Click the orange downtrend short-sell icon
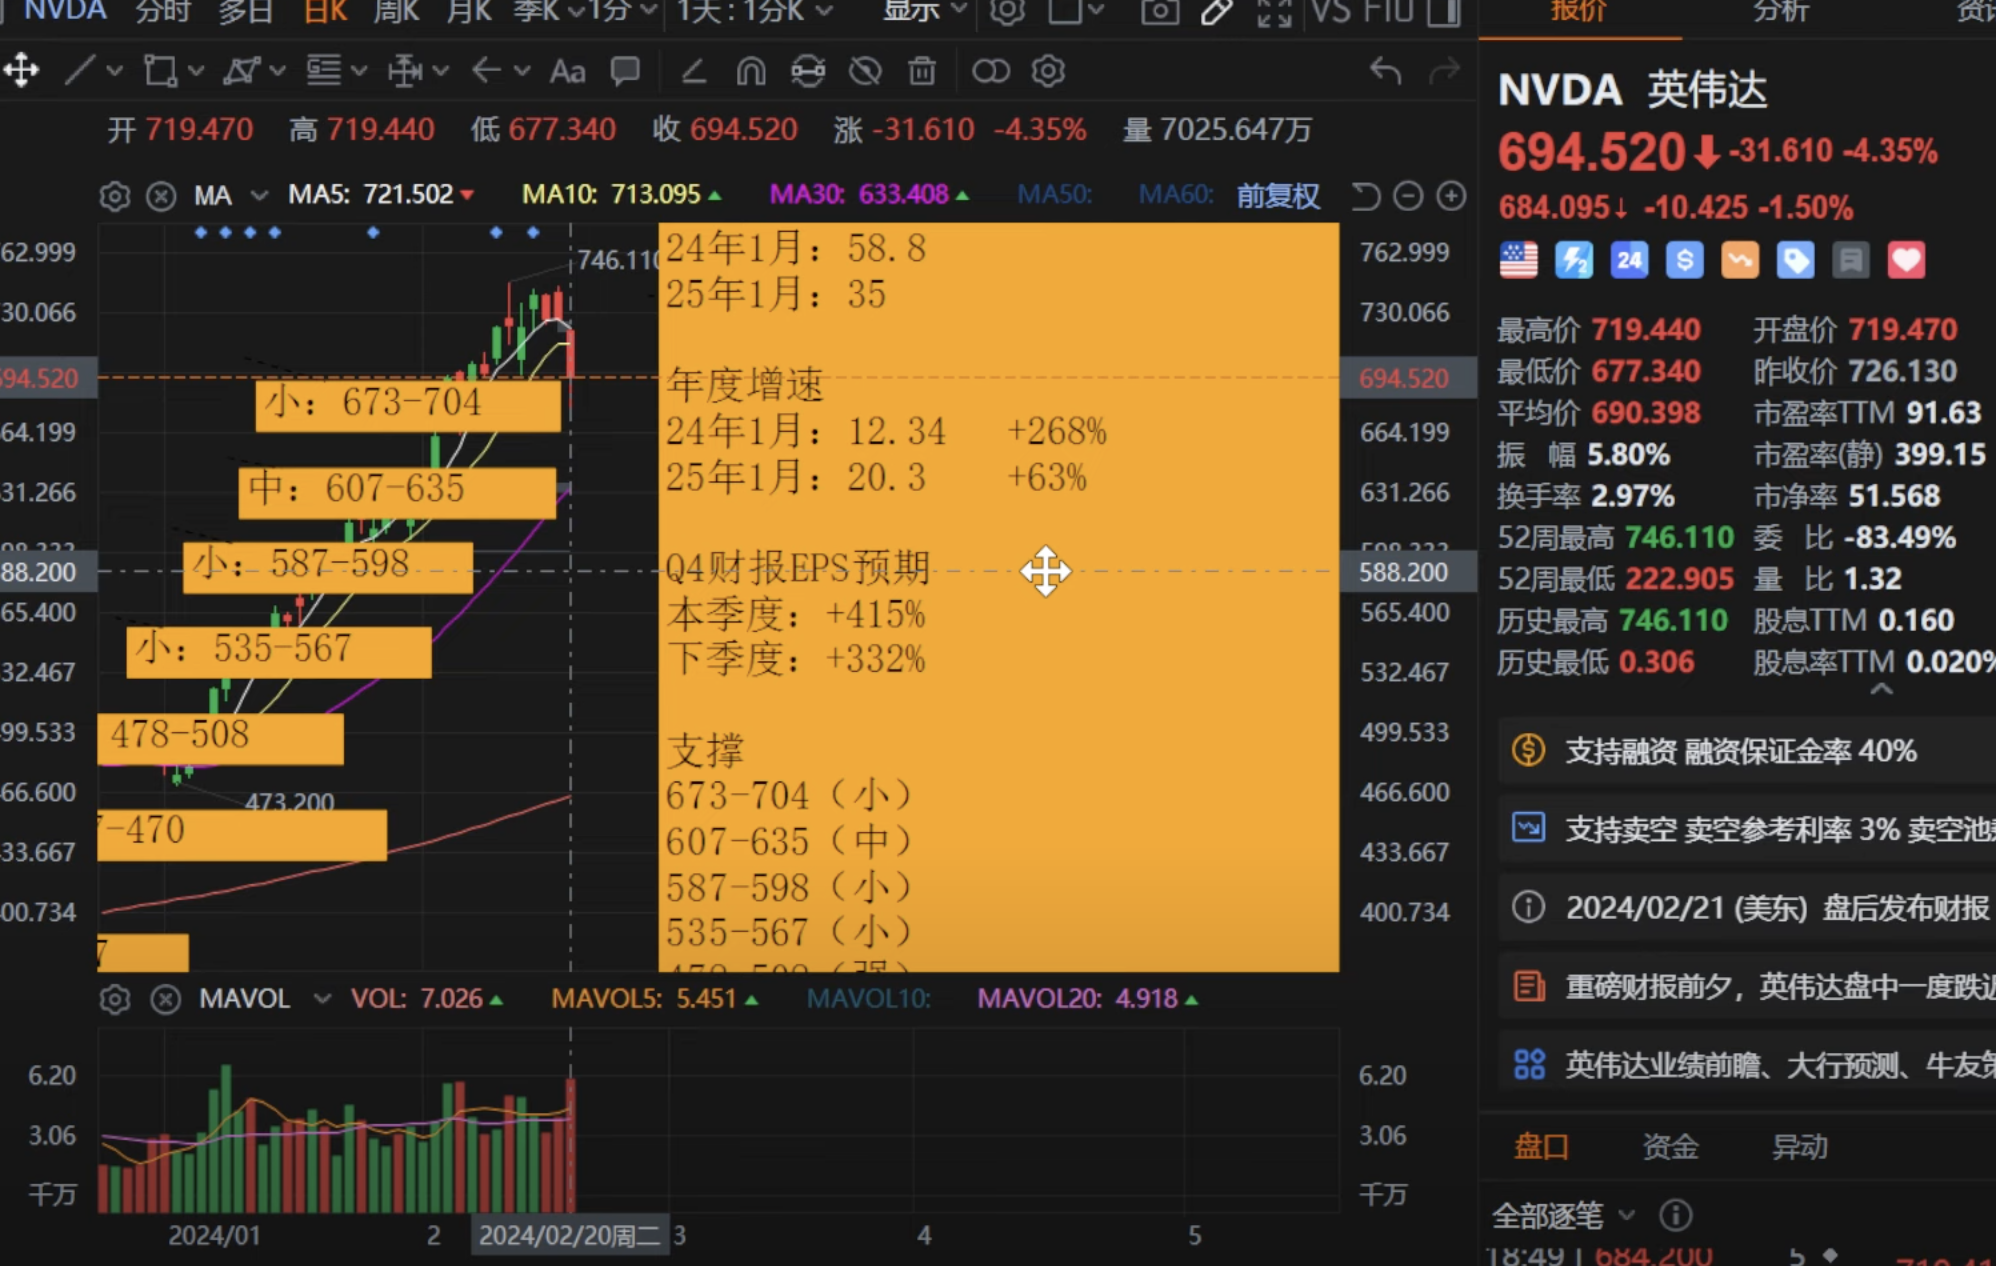 tap(1740, 260)
